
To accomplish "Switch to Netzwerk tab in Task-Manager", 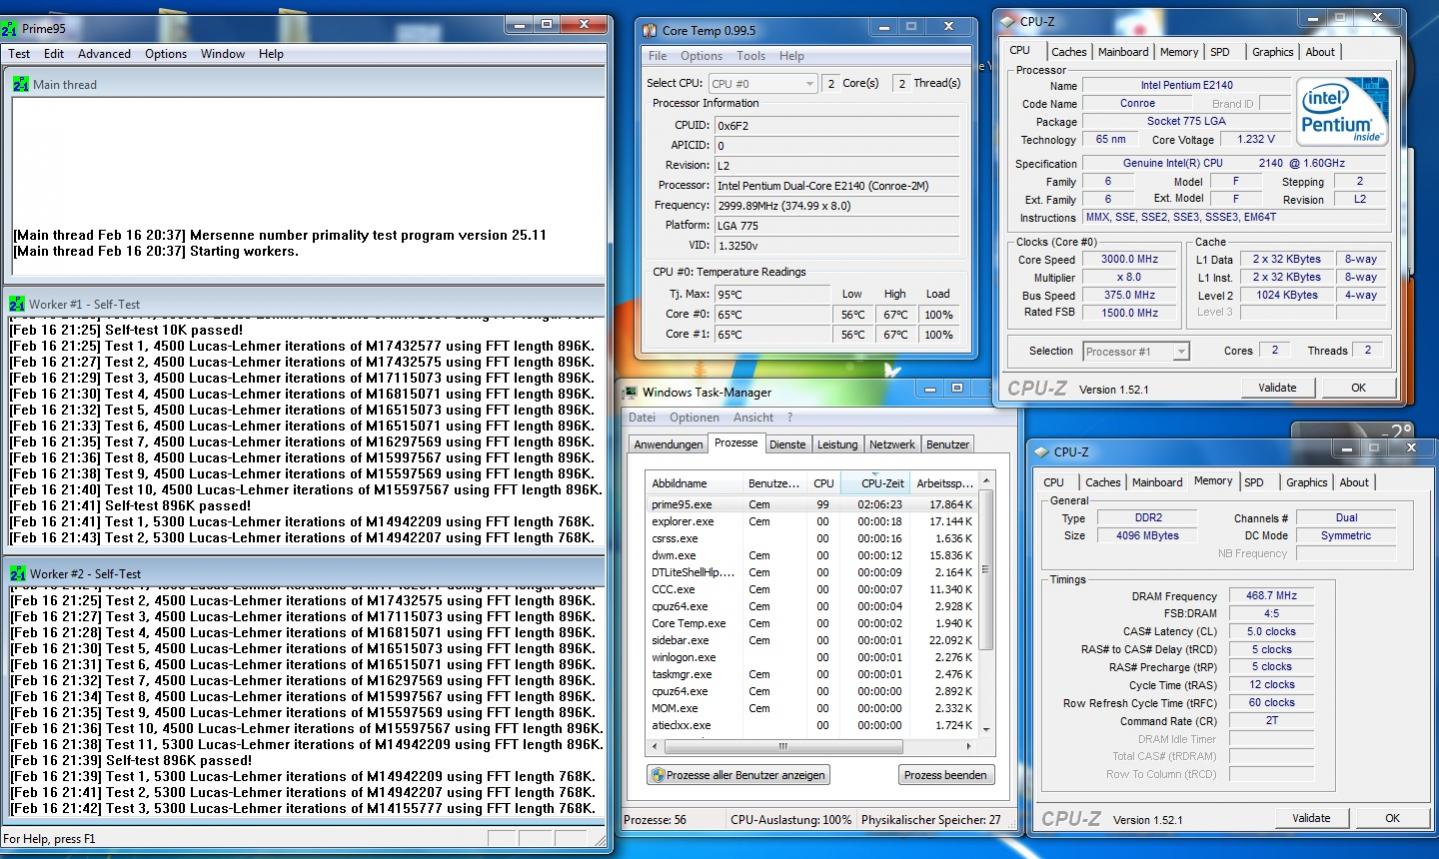I will click(x=892, y=444).
